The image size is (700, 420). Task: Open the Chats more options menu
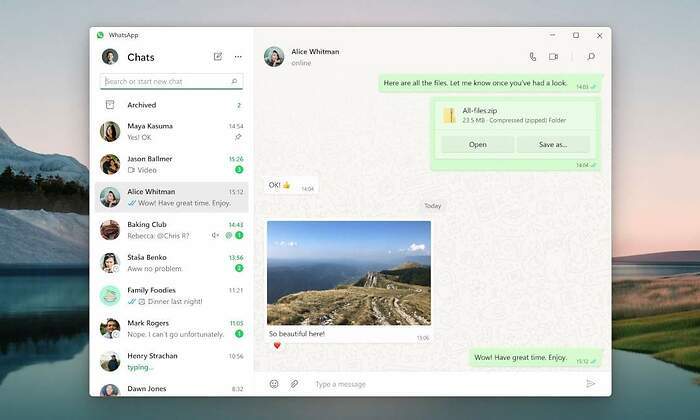pos(238,57)
